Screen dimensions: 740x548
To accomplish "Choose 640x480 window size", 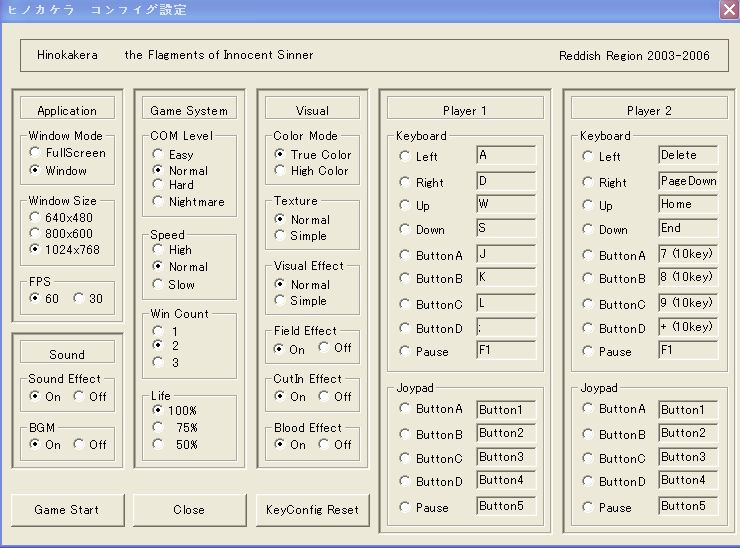I will tap(34, 217).
